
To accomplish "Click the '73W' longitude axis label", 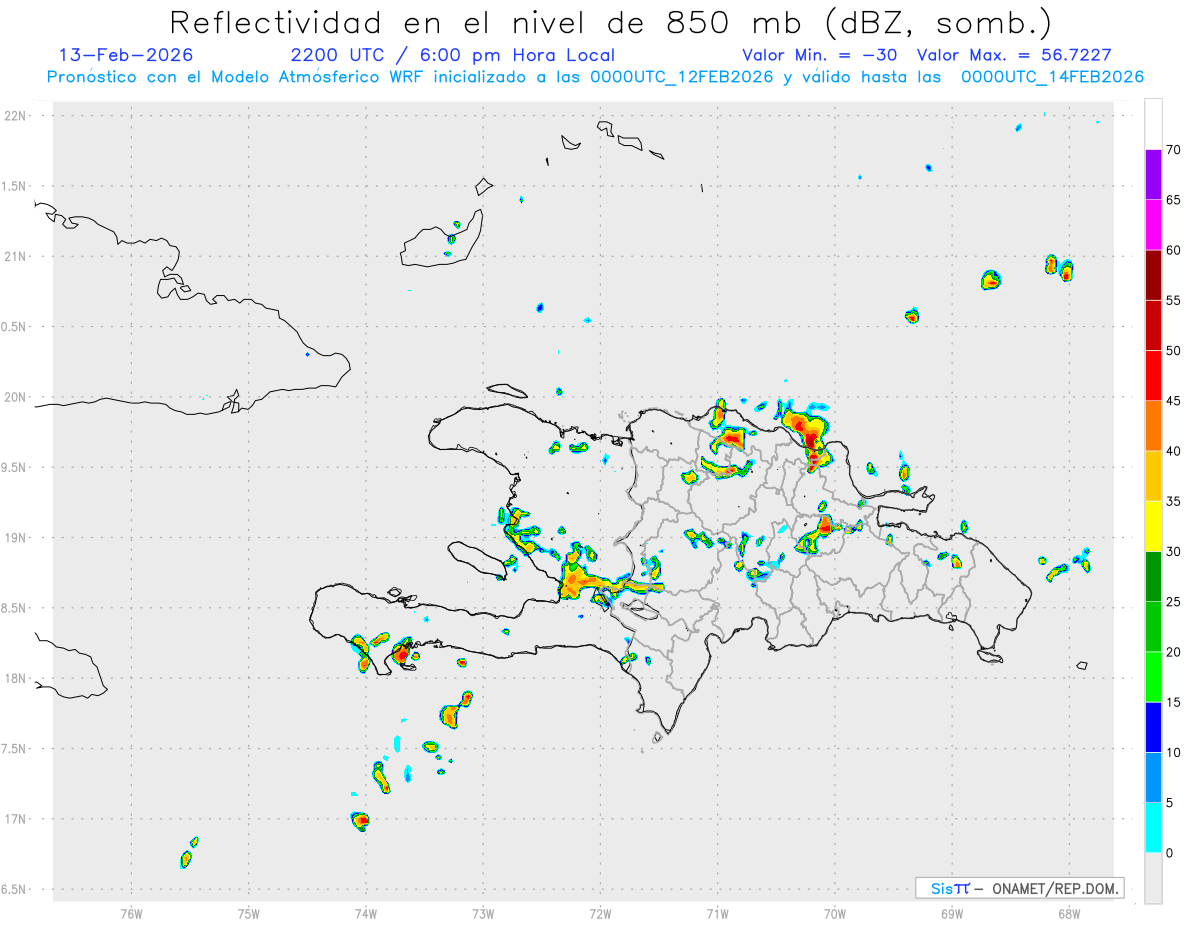I will (483, 913).
